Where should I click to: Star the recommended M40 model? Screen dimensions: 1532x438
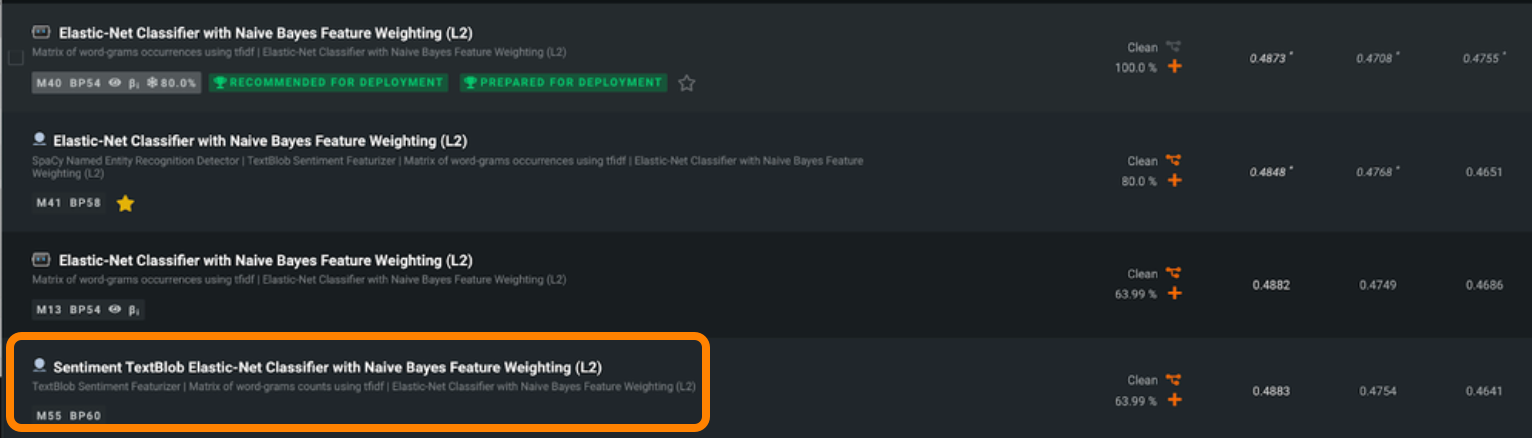(686, 83)
